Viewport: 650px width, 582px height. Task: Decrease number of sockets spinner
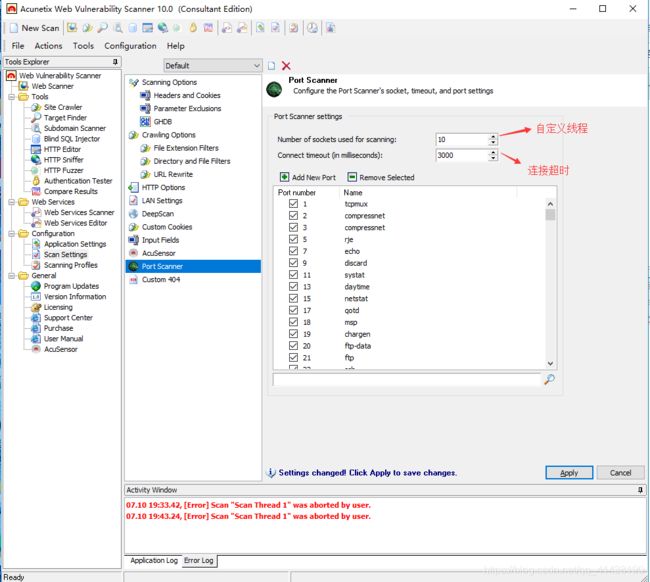click(493, 142)
